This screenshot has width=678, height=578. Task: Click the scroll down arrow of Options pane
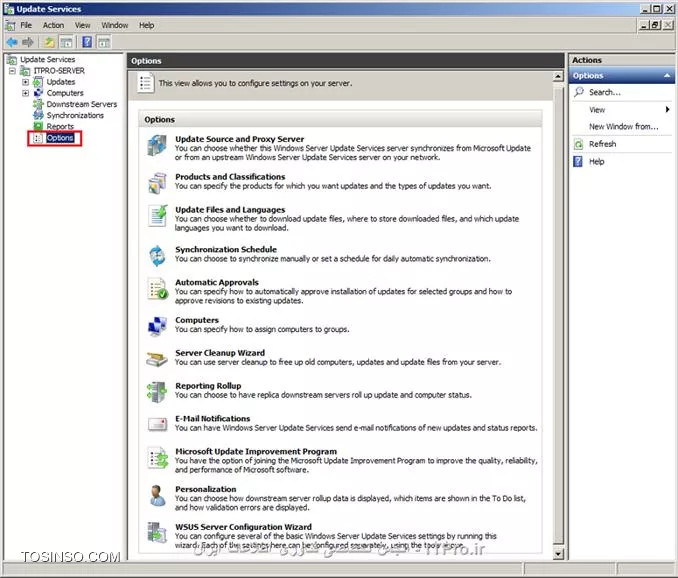(558, 554)
